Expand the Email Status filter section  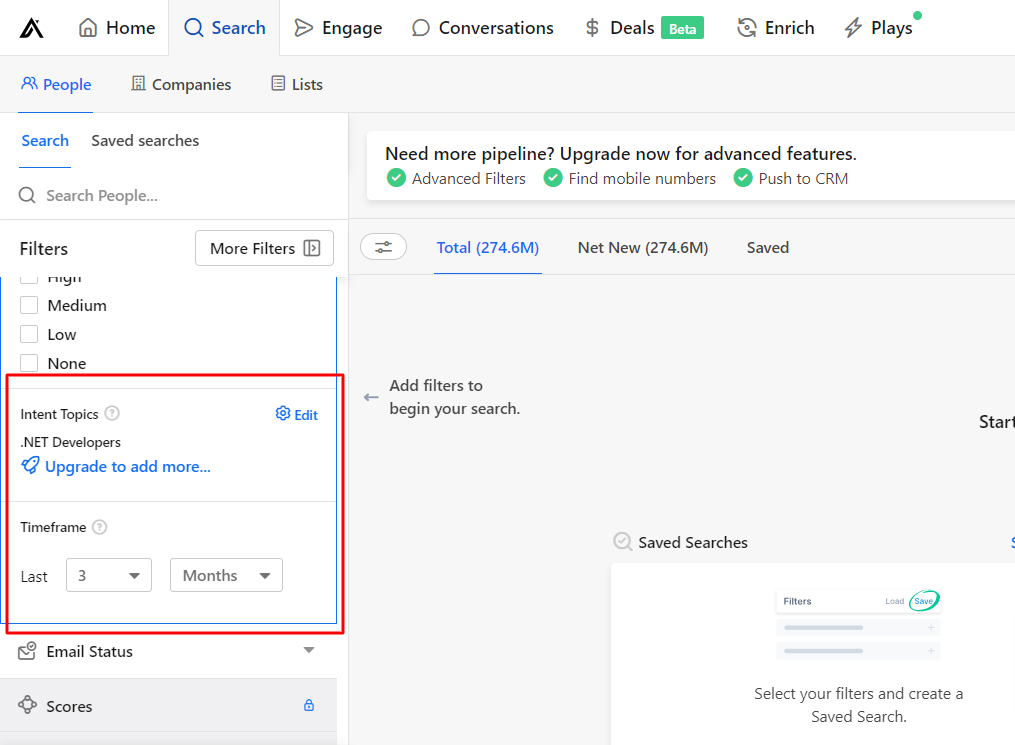pos(309,651)
